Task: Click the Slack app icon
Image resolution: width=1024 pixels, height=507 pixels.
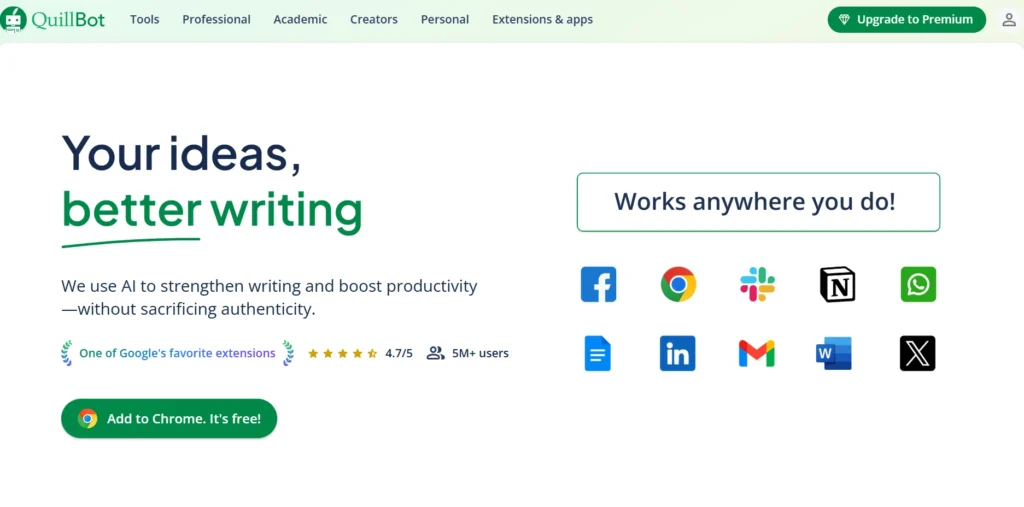Action: [757, 284]
